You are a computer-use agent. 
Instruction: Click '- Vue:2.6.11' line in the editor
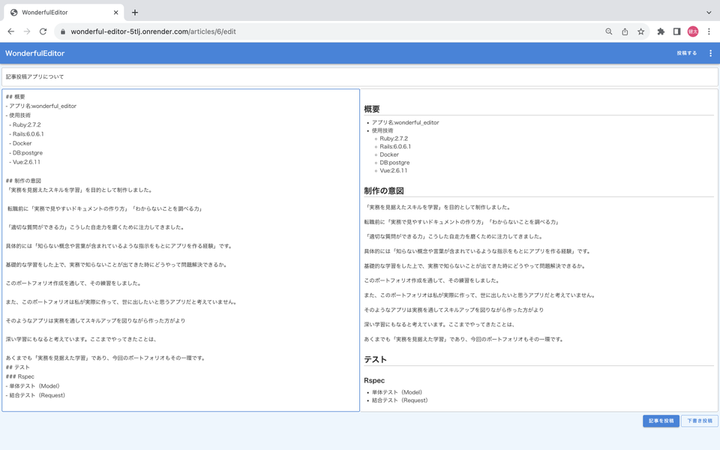coord(25,162)
